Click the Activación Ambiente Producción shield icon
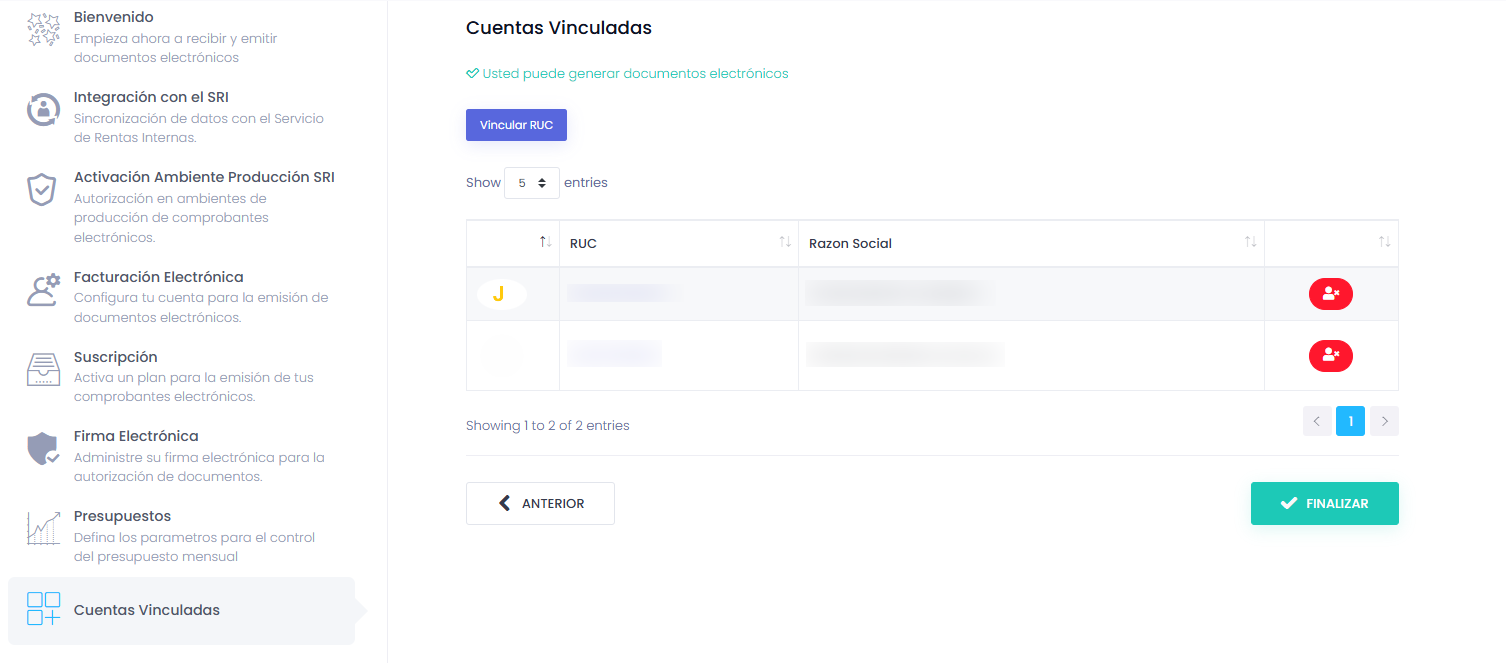 point(42,190)
